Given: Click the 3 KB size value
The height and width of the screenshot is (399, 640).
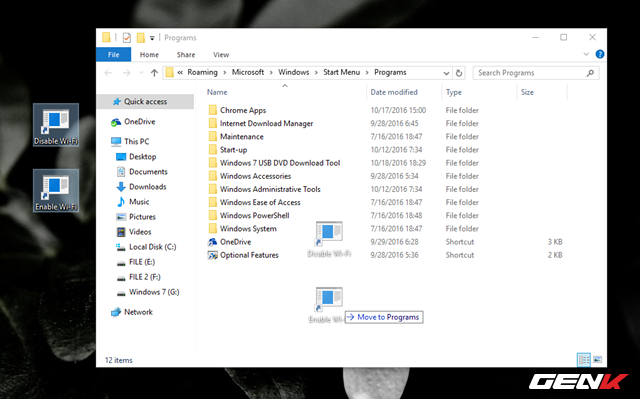Looking at the screenshot, I should coord(555,242).
